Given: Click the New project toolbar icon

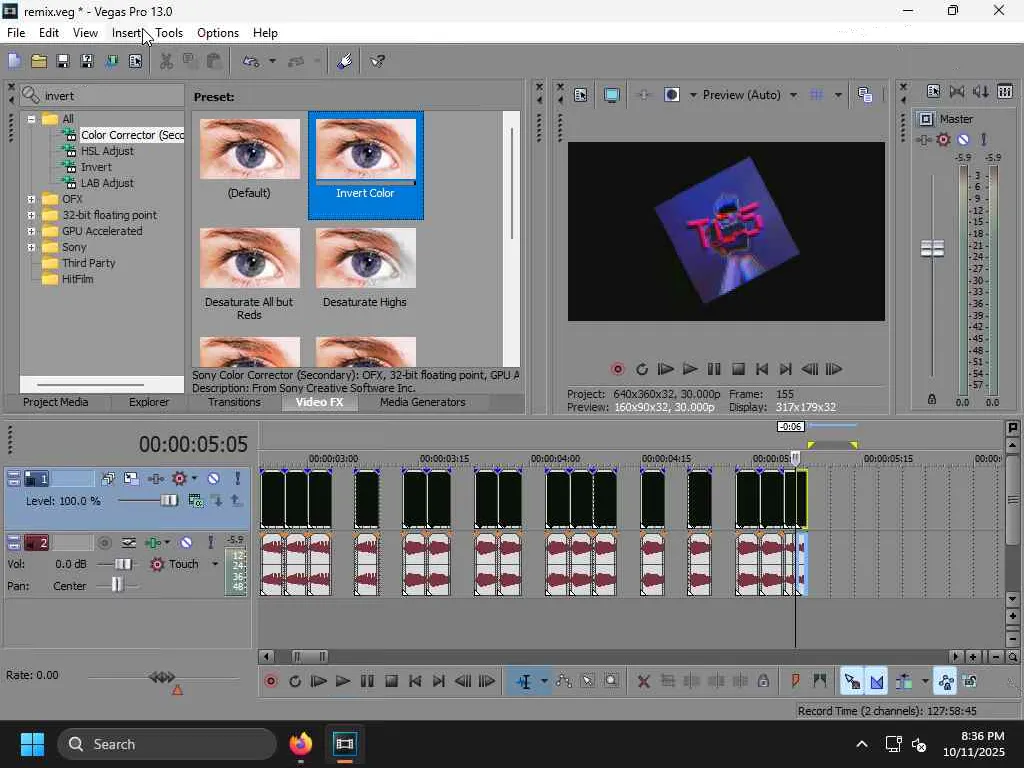Looking at the screenshot, I should (x=14, y=61).
